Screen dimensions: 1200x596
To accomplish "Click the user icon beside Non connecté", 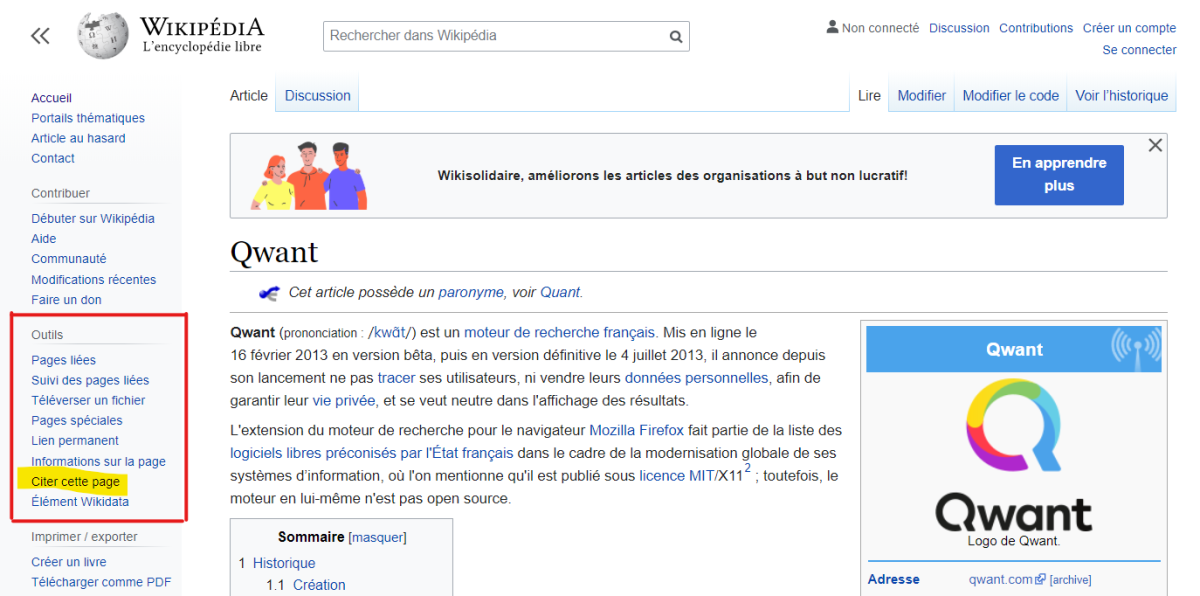I will pyautogui.click(x=832, y=27).
